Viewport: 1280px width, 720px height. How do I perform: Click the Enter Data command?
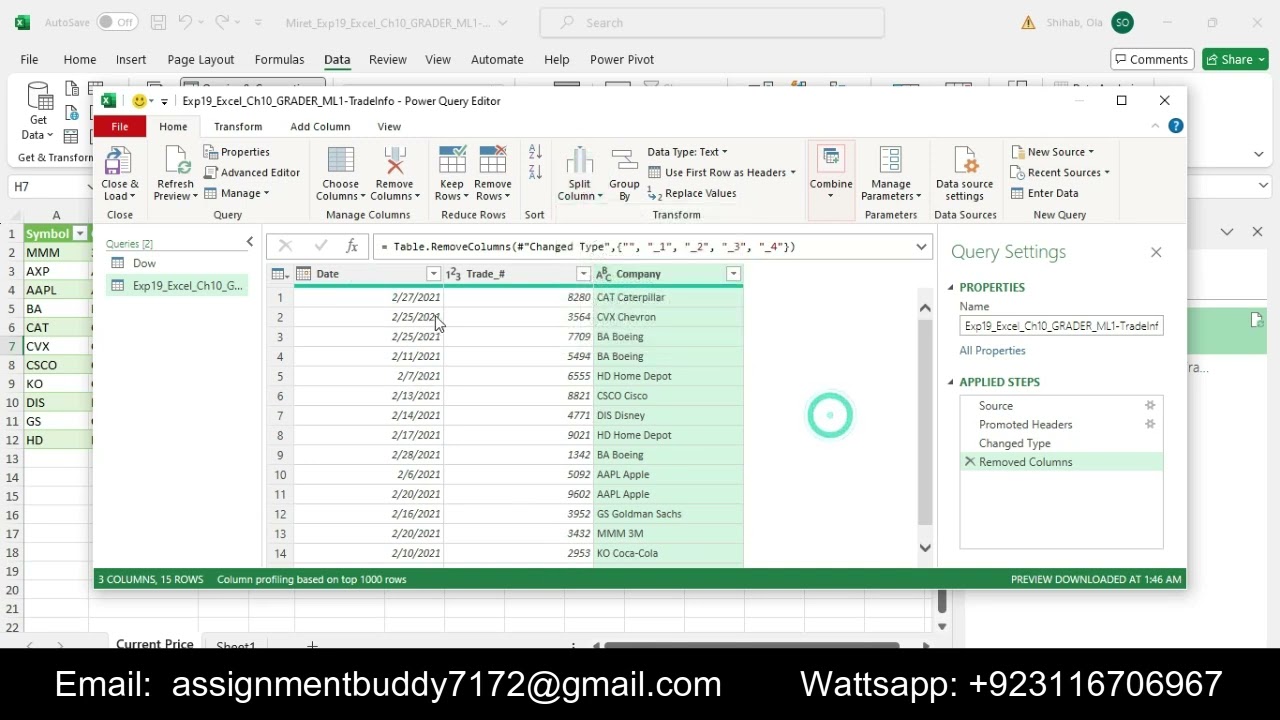point(1045,193)
